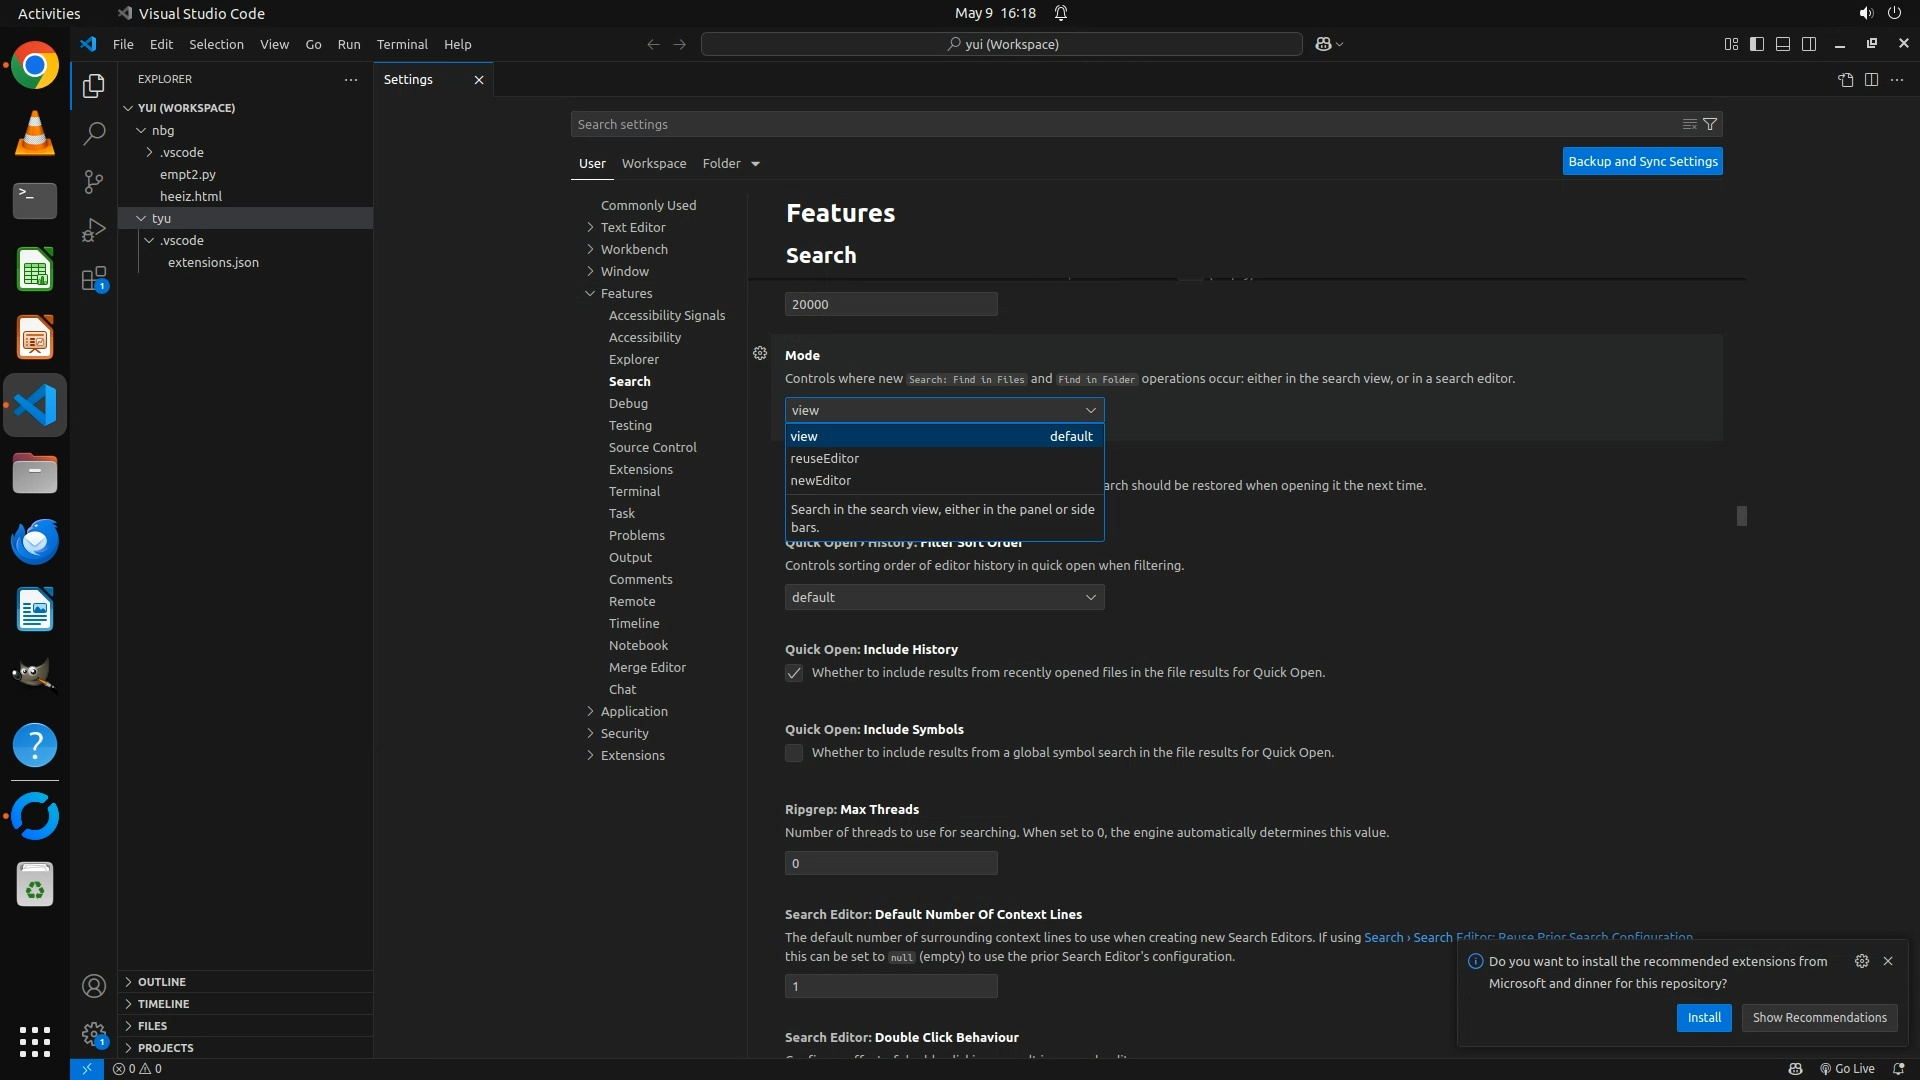Uncheck Quick Open Include History checkbox
1920x1080 pixels.
point(794,673)
